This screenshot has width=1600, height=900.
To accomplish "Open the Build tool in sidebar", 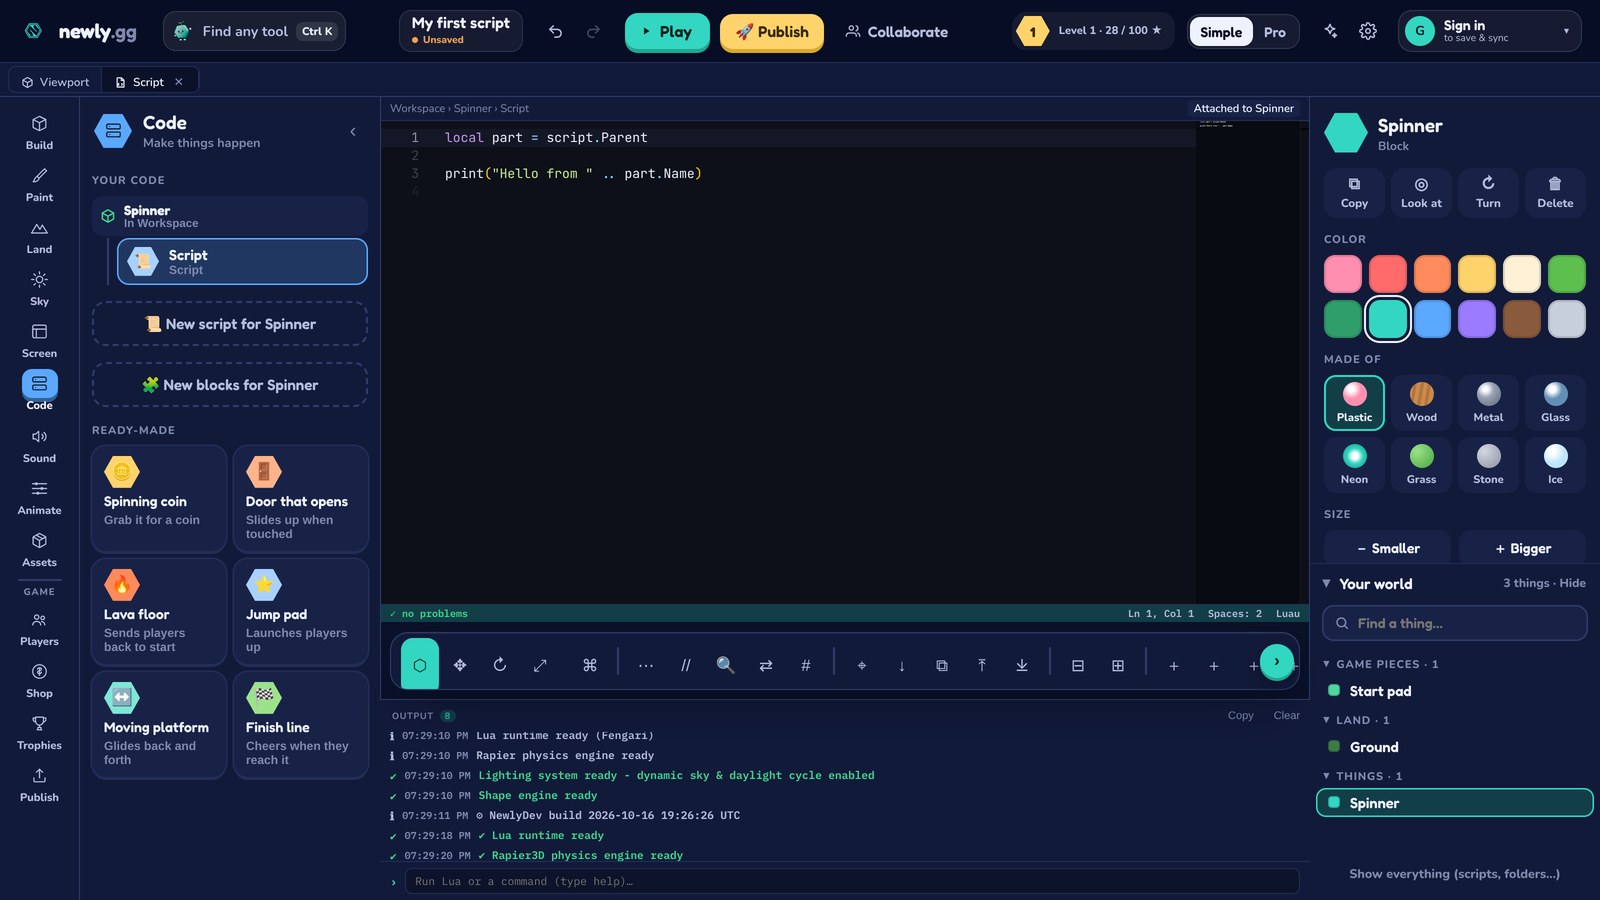I will (39, 132).
